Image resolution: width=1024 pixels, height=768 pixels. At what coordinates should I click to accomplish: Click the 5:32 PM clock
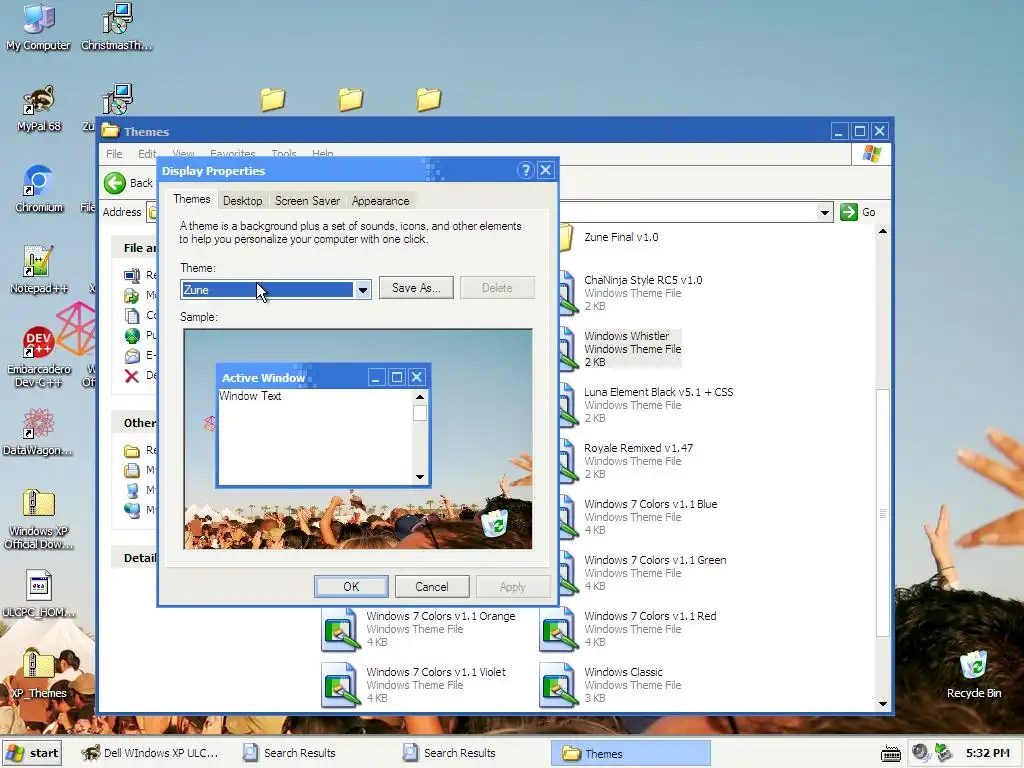[987, 753]
